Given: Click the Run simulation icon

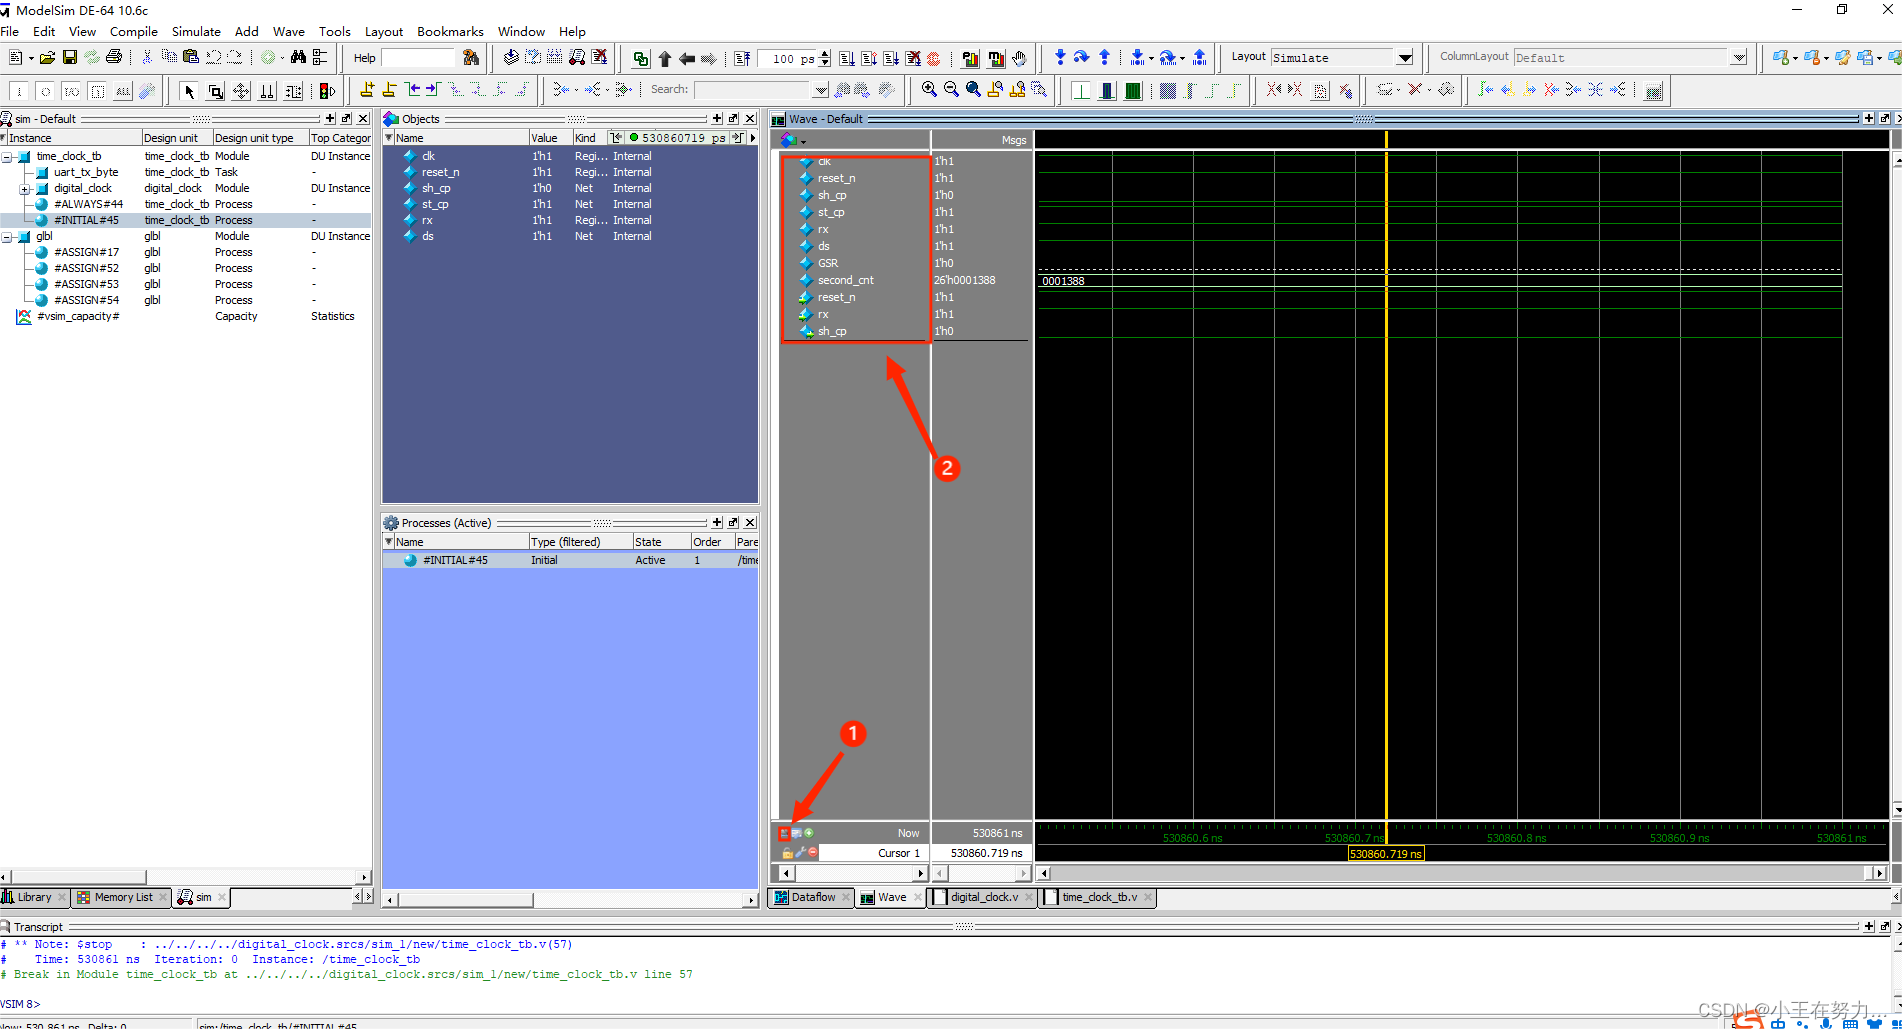Looking at the screenshot, I should click(847, 58).
